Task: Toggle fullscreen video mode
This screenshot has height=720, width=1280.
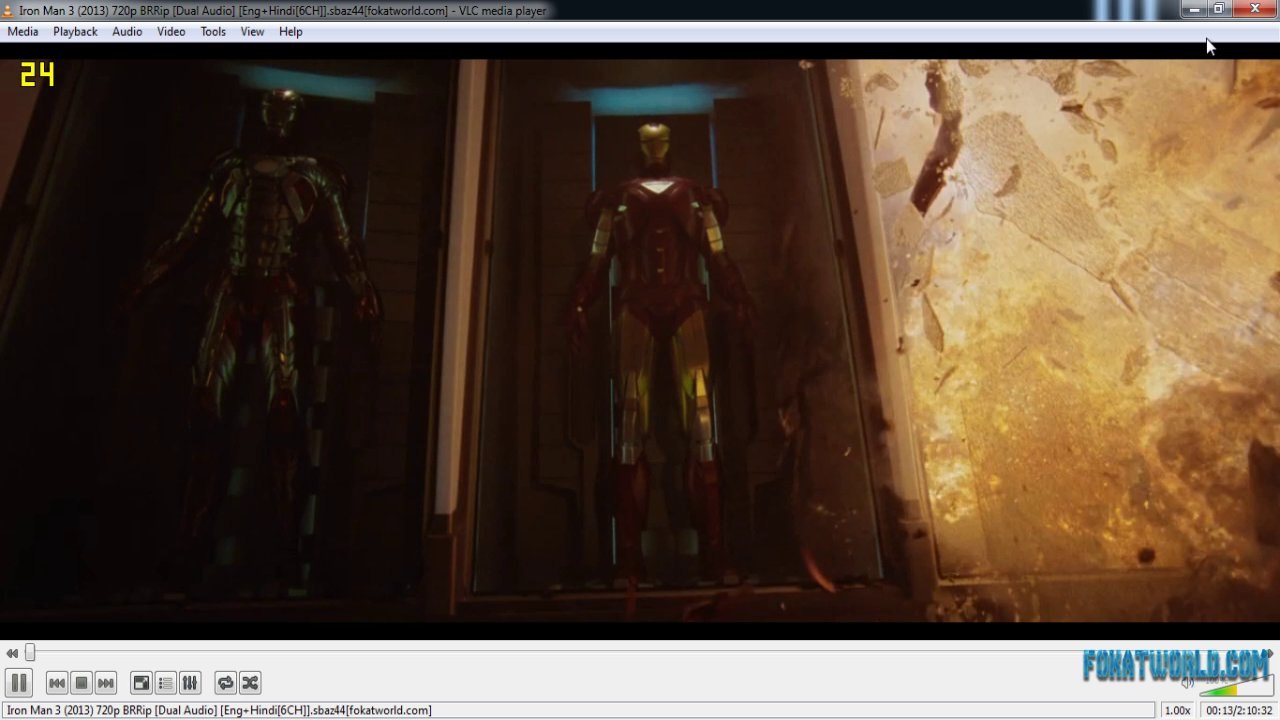Action: click(142, 683)
